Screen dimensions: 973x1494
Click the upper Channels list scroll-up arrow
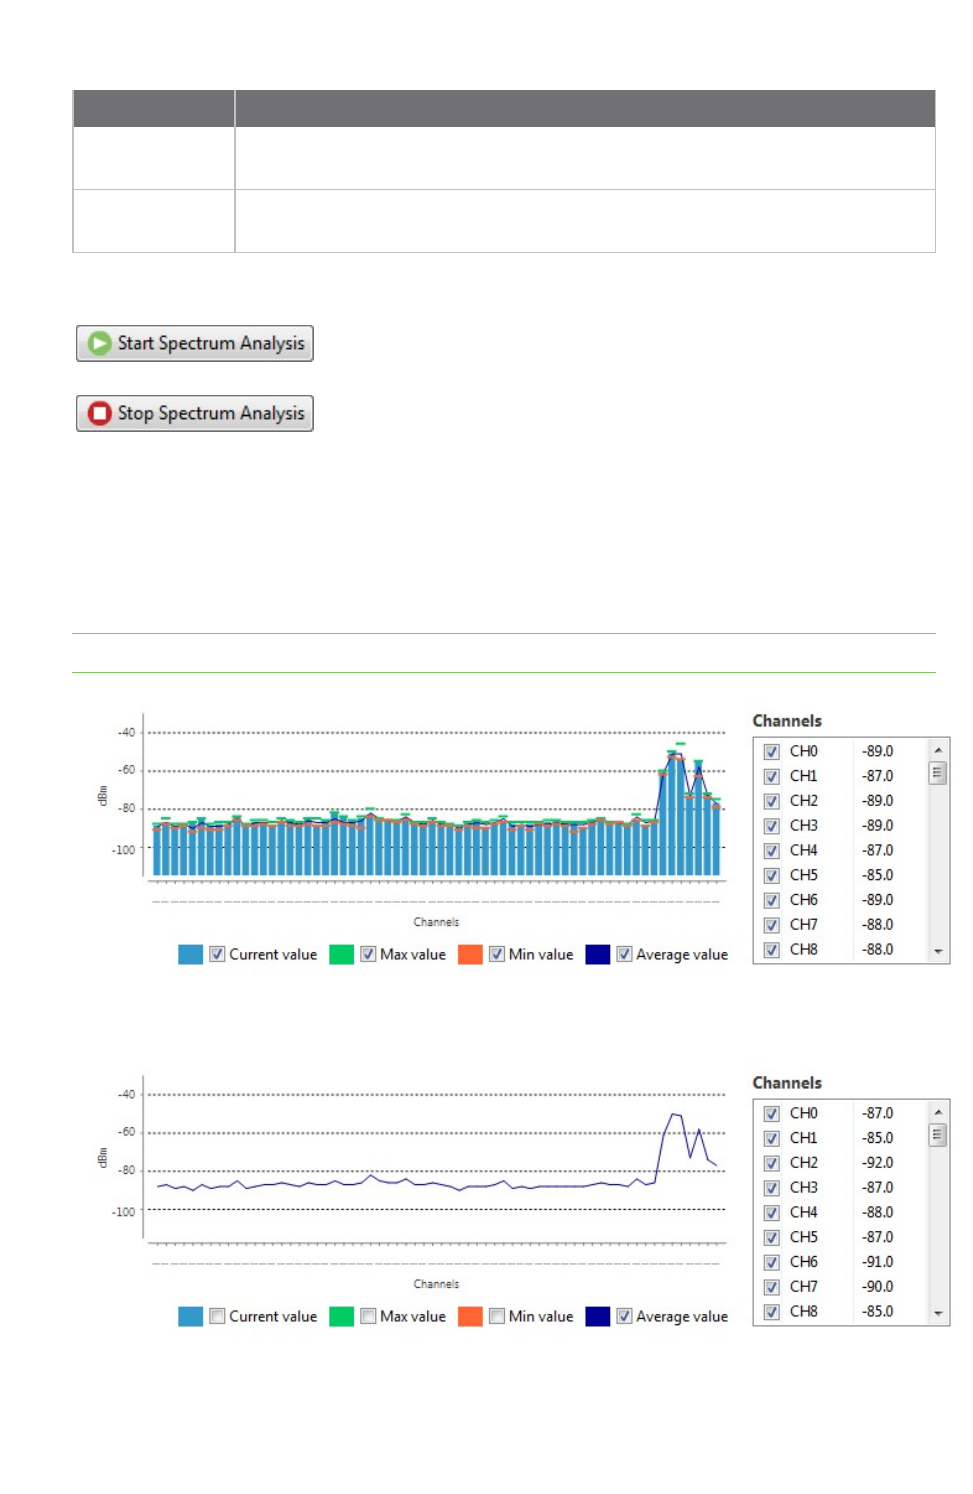[x=938, y=750]
